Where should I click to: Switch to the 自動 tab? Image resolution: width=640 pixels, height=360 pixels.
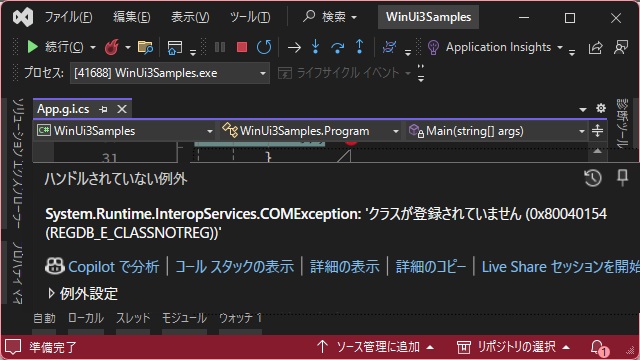click(44, 318)
